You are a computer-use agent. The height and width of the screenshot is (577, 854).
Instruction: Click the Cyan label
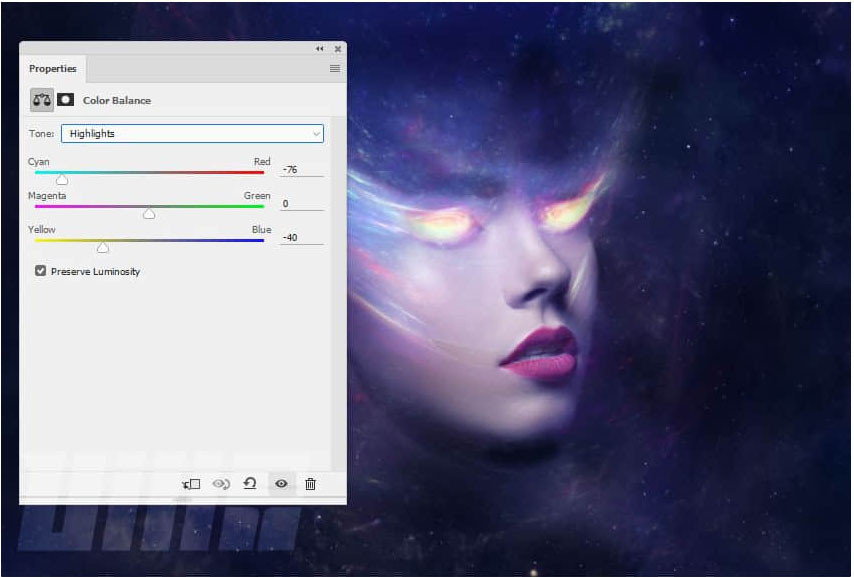[39, 162]
